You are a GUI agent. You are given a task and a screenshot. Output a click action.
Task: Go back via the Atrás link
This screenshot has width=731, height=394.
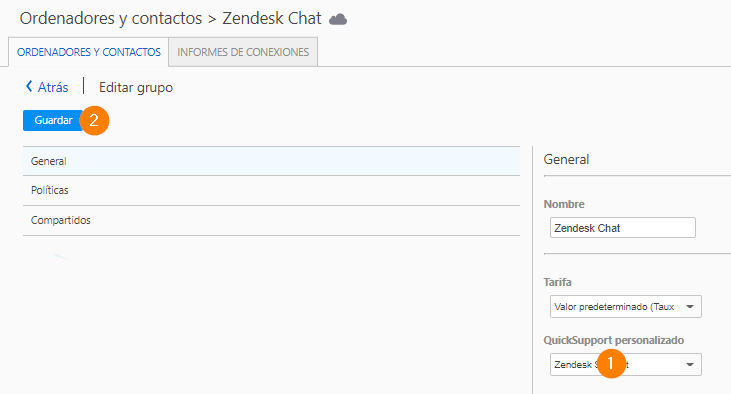coord(47,87)
